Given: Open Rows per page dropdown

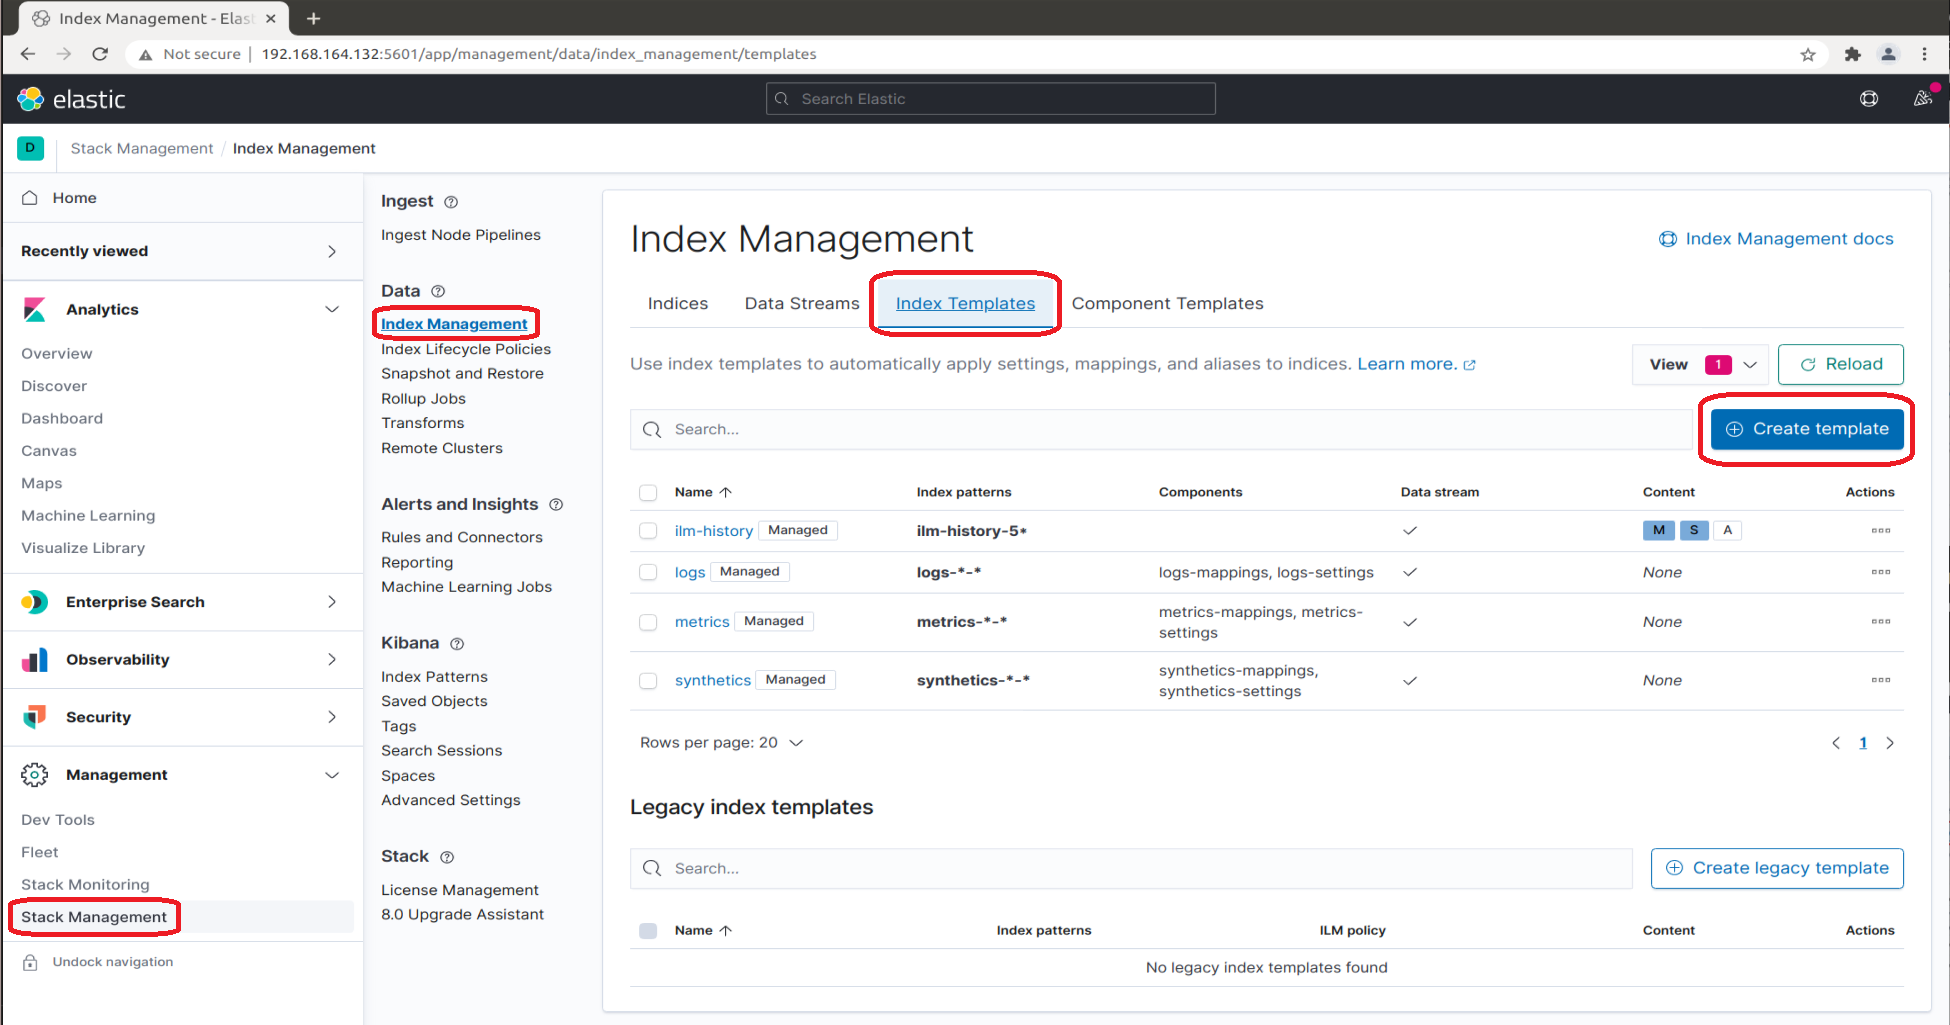Looking at the screenshot, I should coord(721,743).
